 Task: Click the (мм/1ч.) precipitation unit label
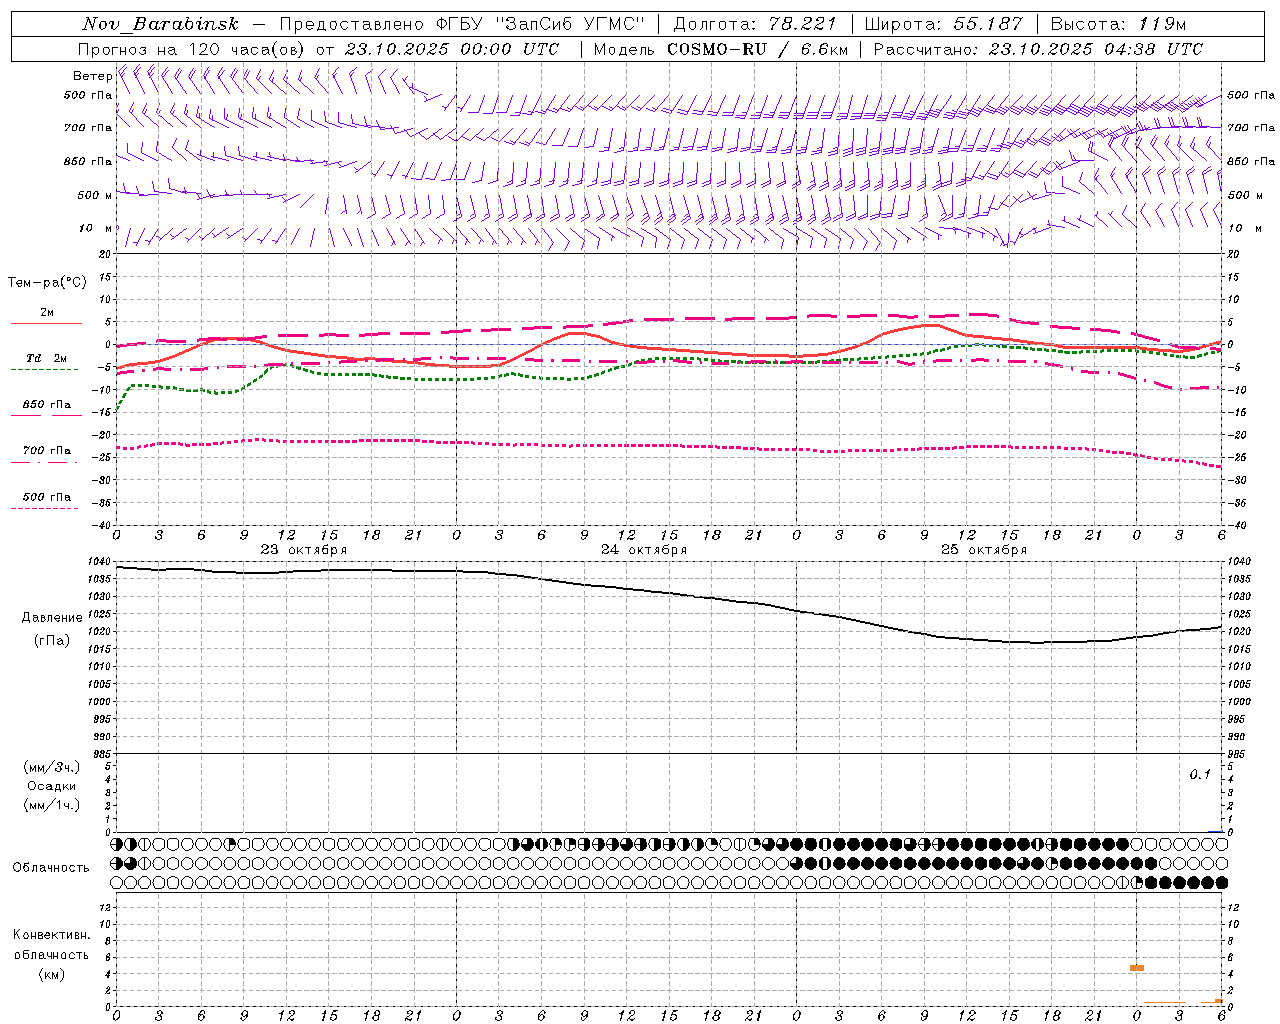52,805
